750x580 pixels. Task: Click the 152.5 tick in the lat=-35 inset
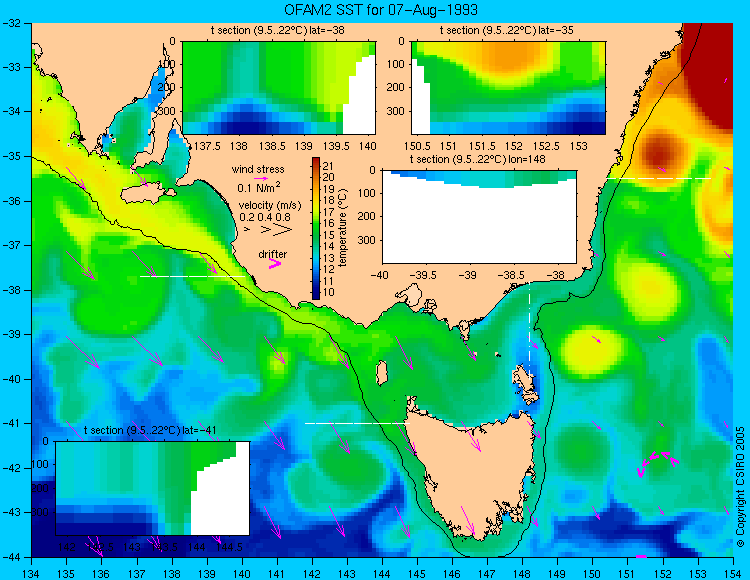(546, 145)
